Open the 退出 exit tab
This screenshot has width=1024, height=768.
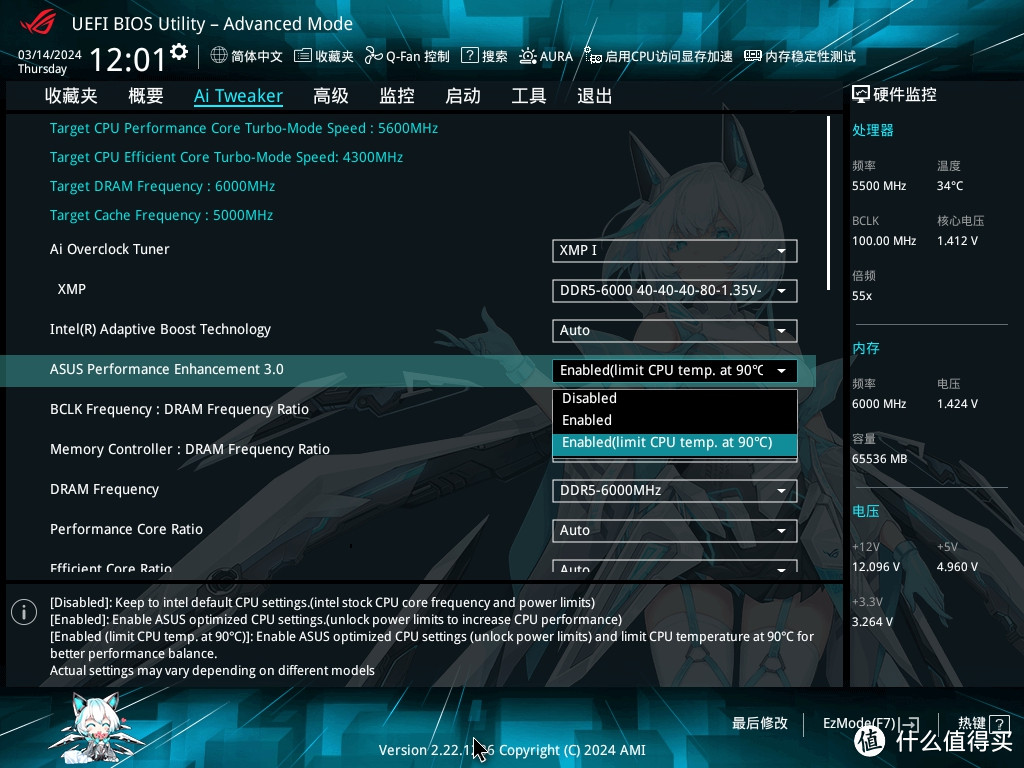click(x=594, y=96)
